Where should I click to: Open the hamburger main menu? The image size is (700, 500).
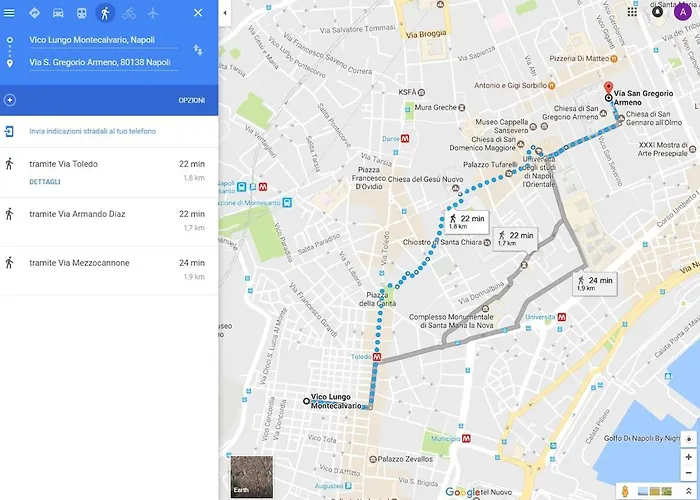9,13
